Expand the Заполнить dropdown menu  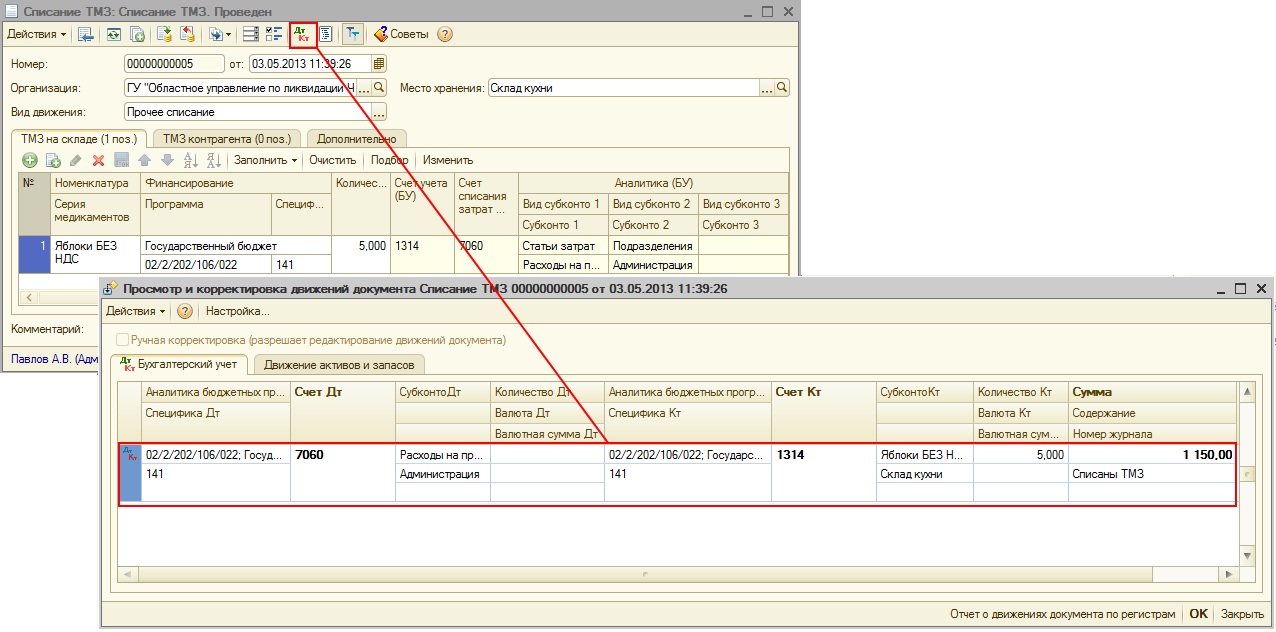coord(266,160)
